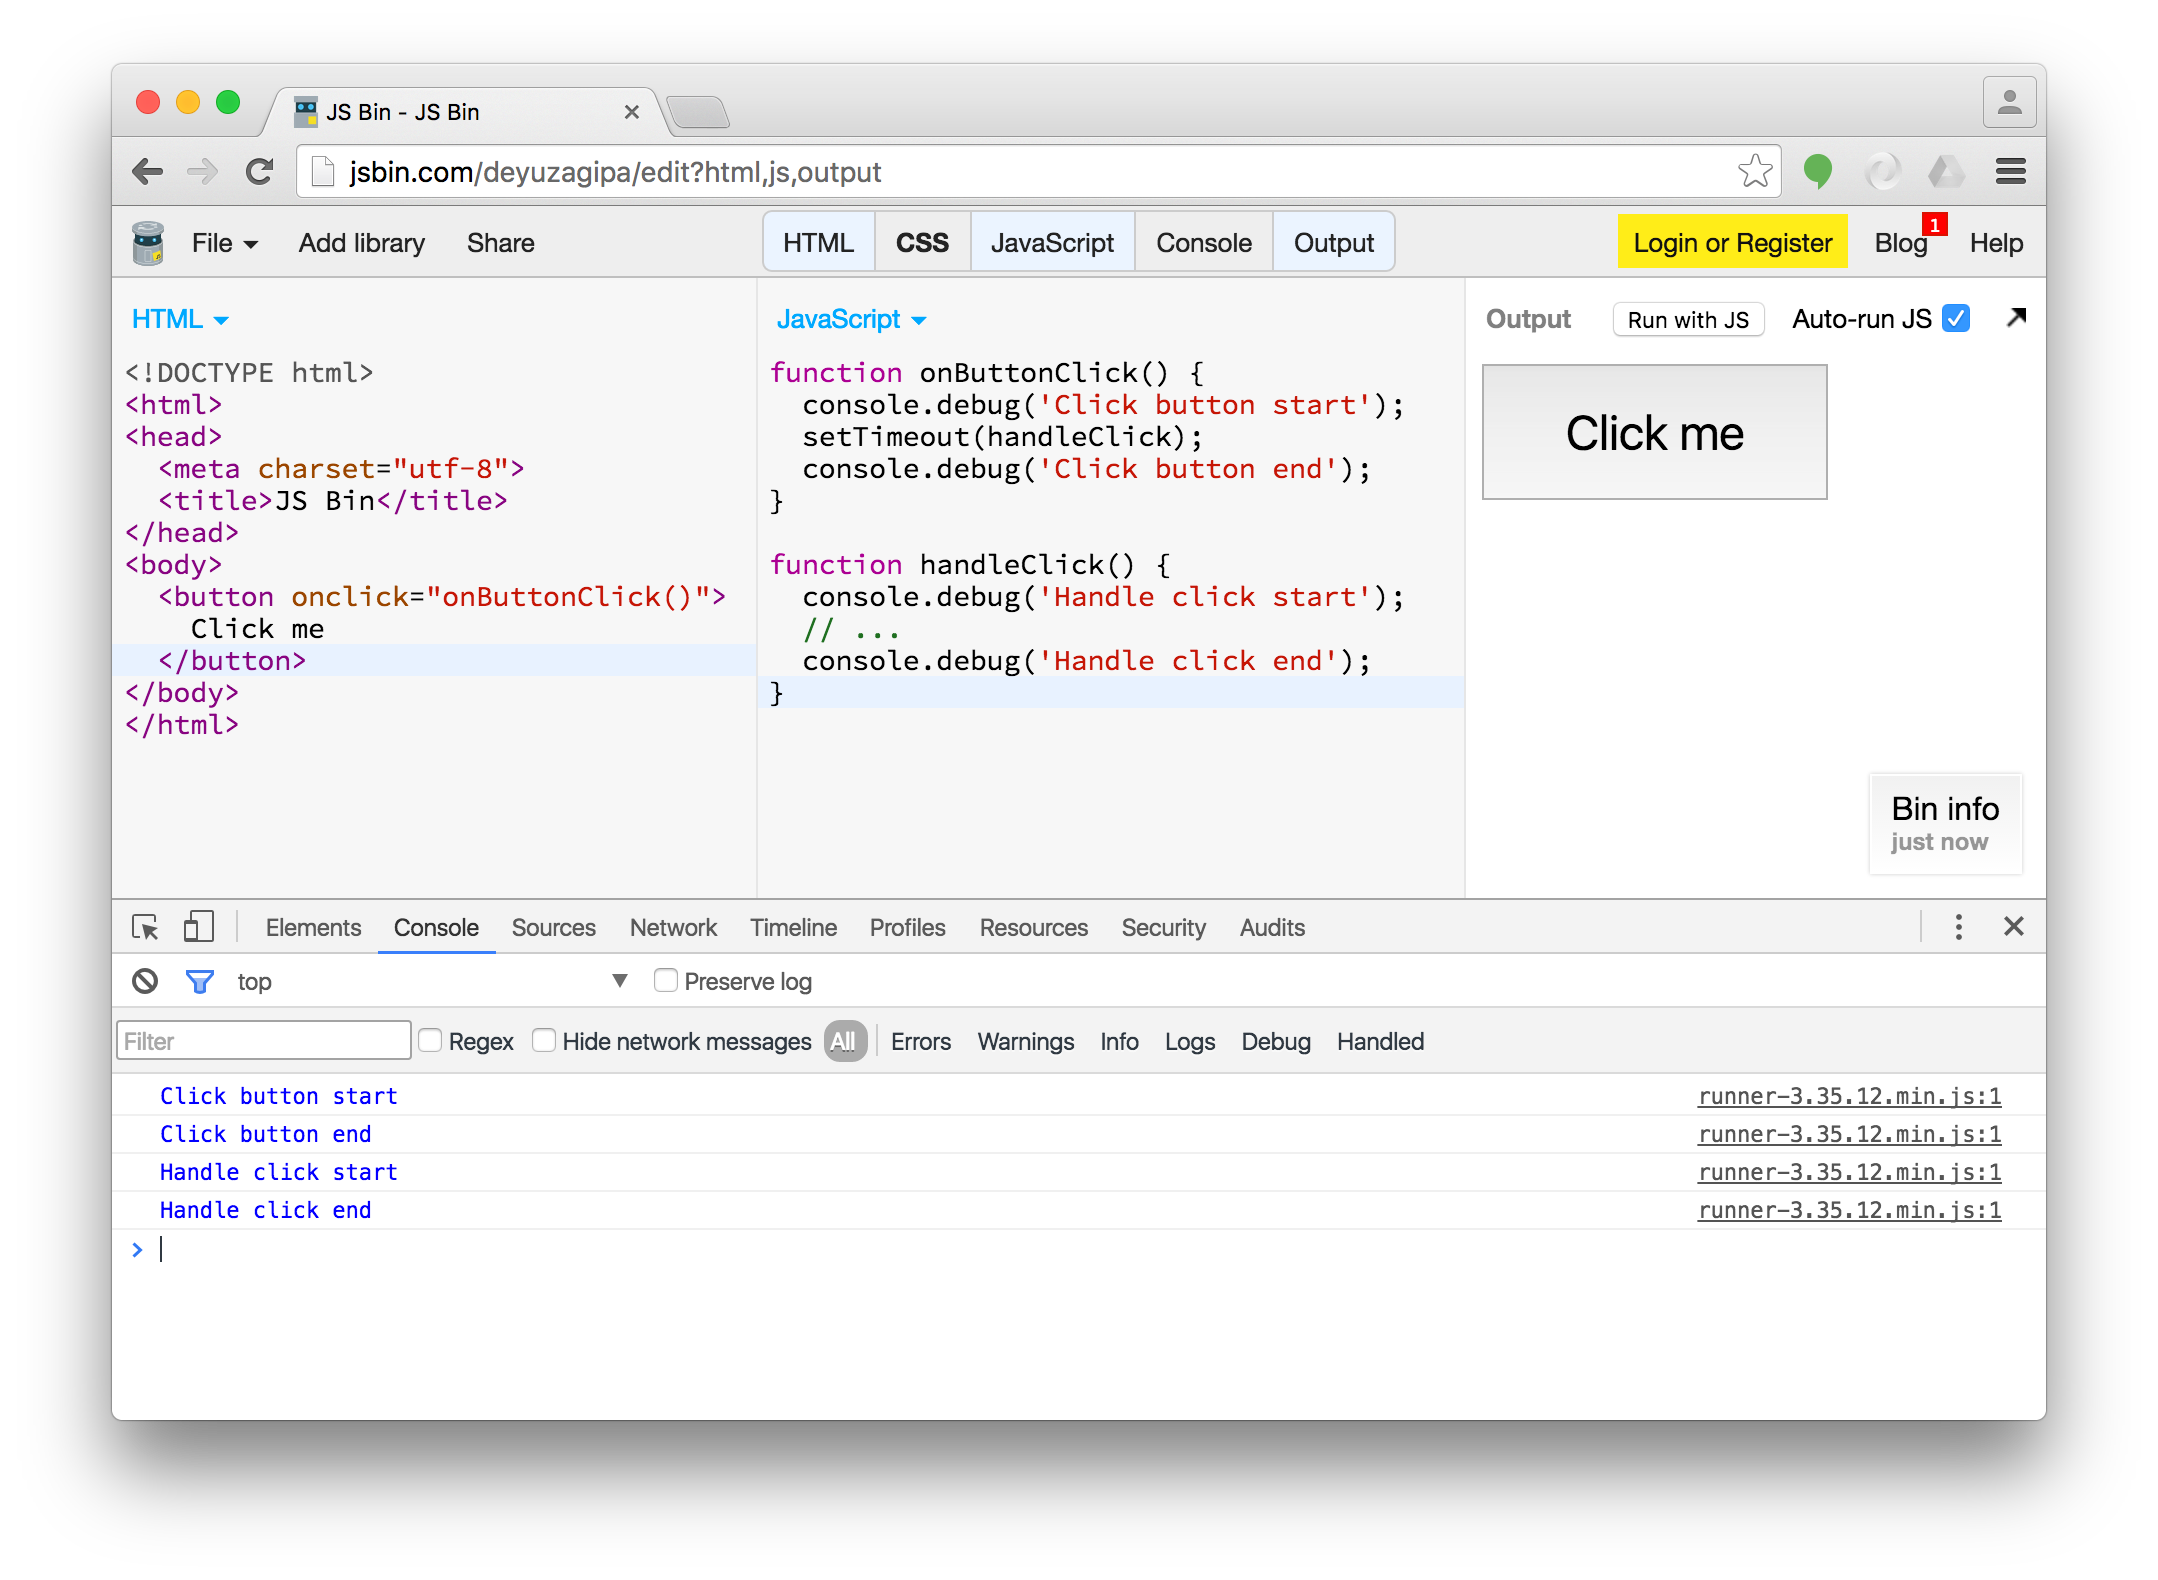
Task: Turn on the Regex filter checkbox
Action: tap(429, 1040)
